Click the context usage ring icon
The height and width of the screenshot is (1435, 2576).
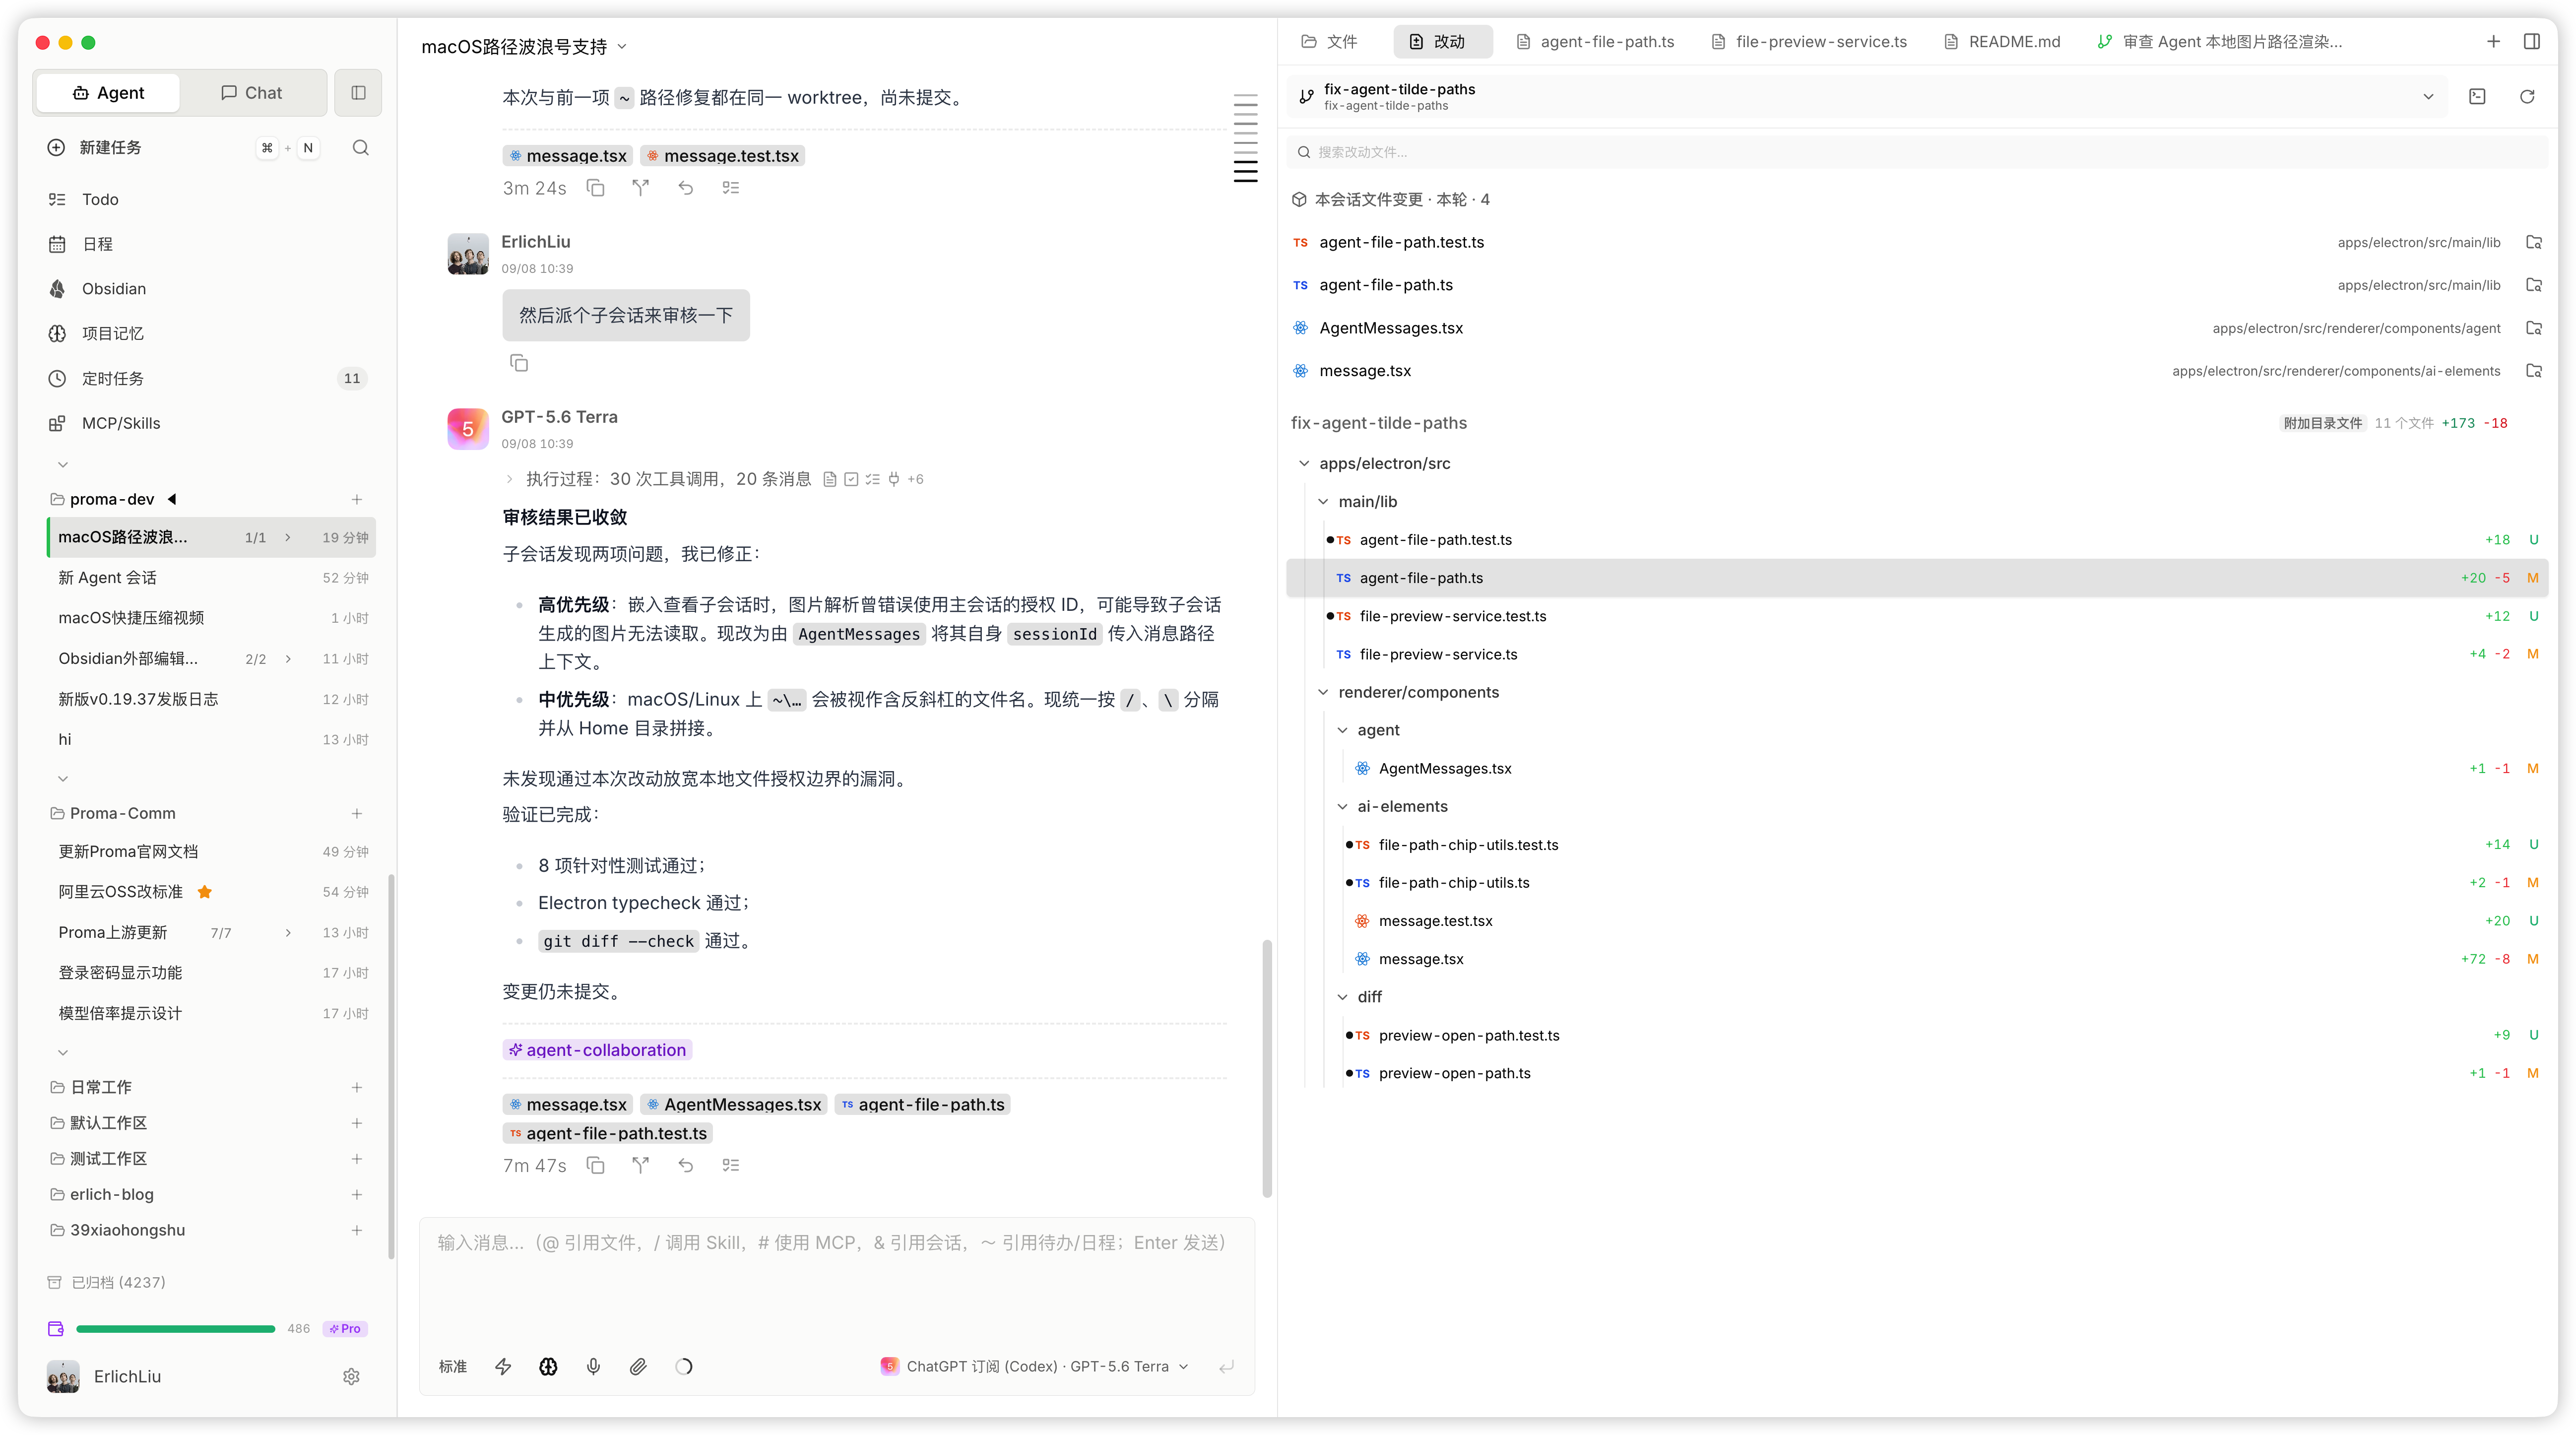[x=684, y=1366]
